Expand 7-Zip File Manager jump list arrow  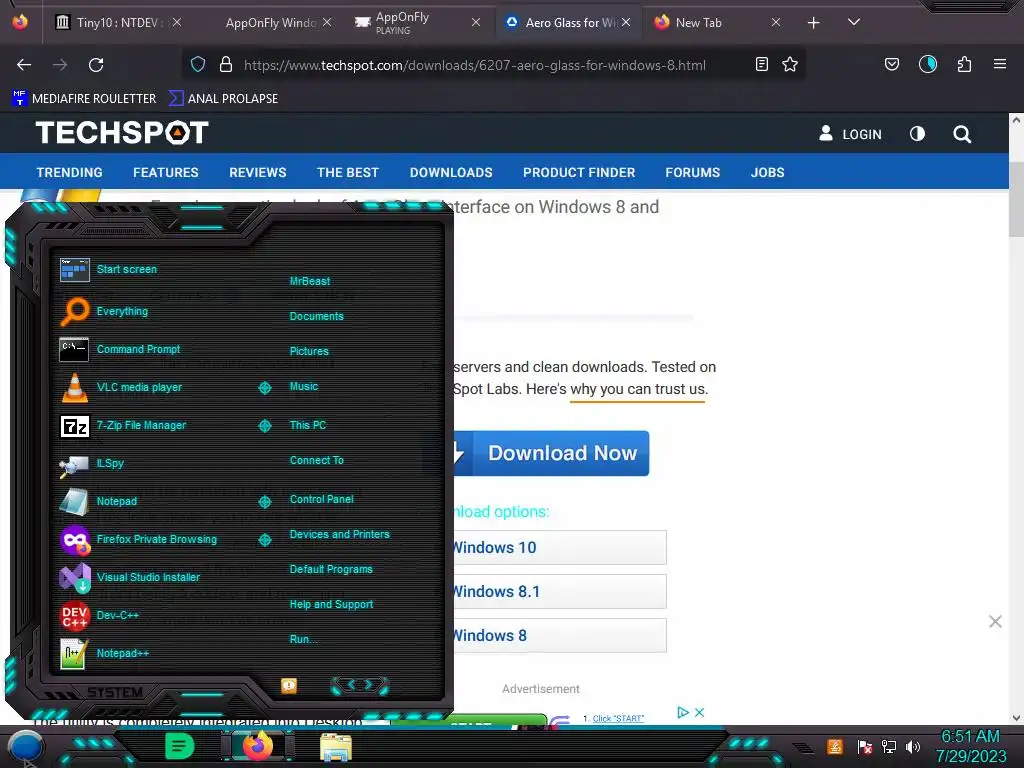264,426
